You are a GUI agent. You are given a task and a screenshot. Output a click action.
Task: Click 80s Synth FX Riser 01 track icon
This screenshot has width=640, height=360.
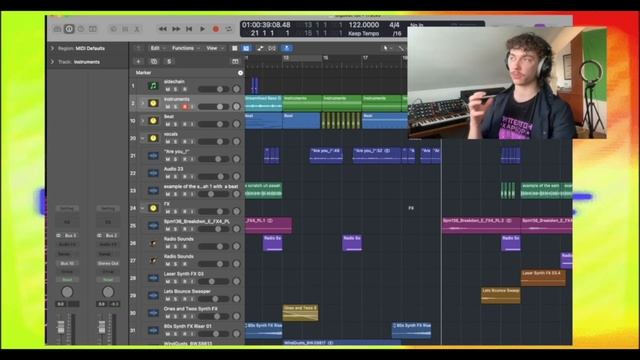(153, 330)
